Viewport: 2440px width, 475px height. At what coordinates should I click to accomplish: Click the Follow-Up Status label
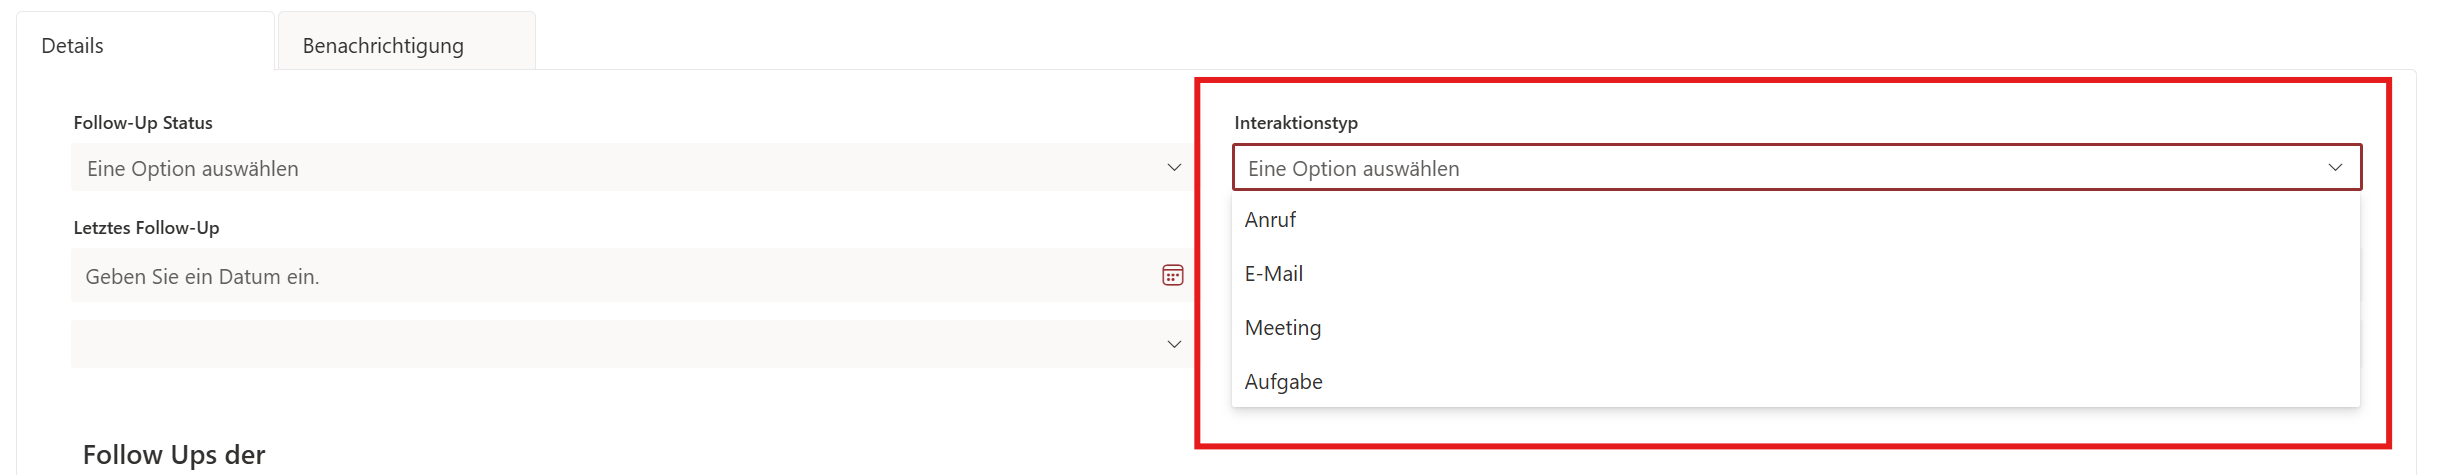[x=143, y=123]
